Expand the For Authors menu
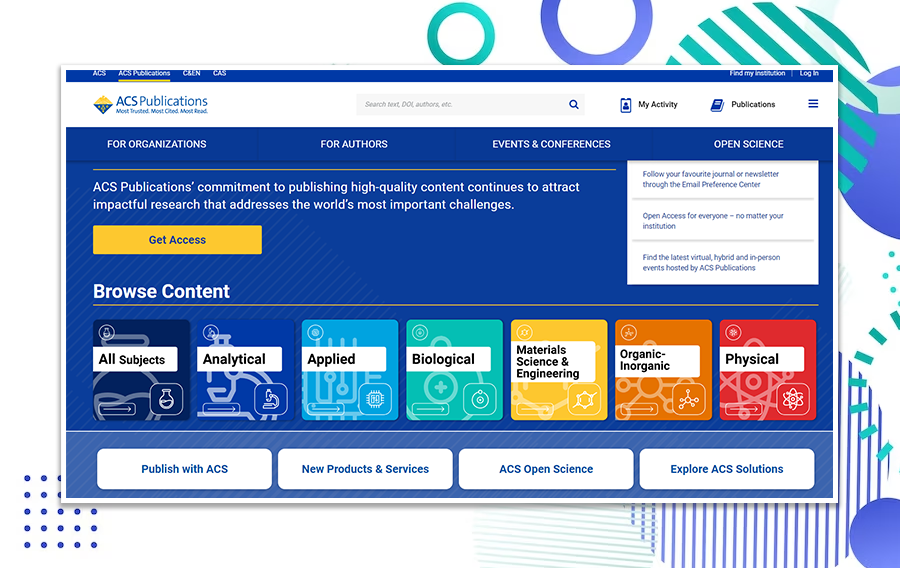Viewport: 900px width, 568px height. (x=354, y=144)
